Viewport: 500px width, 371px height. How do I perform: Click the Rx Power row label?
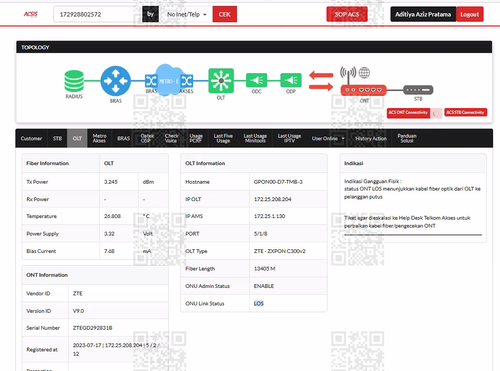(x=37, y=199)
